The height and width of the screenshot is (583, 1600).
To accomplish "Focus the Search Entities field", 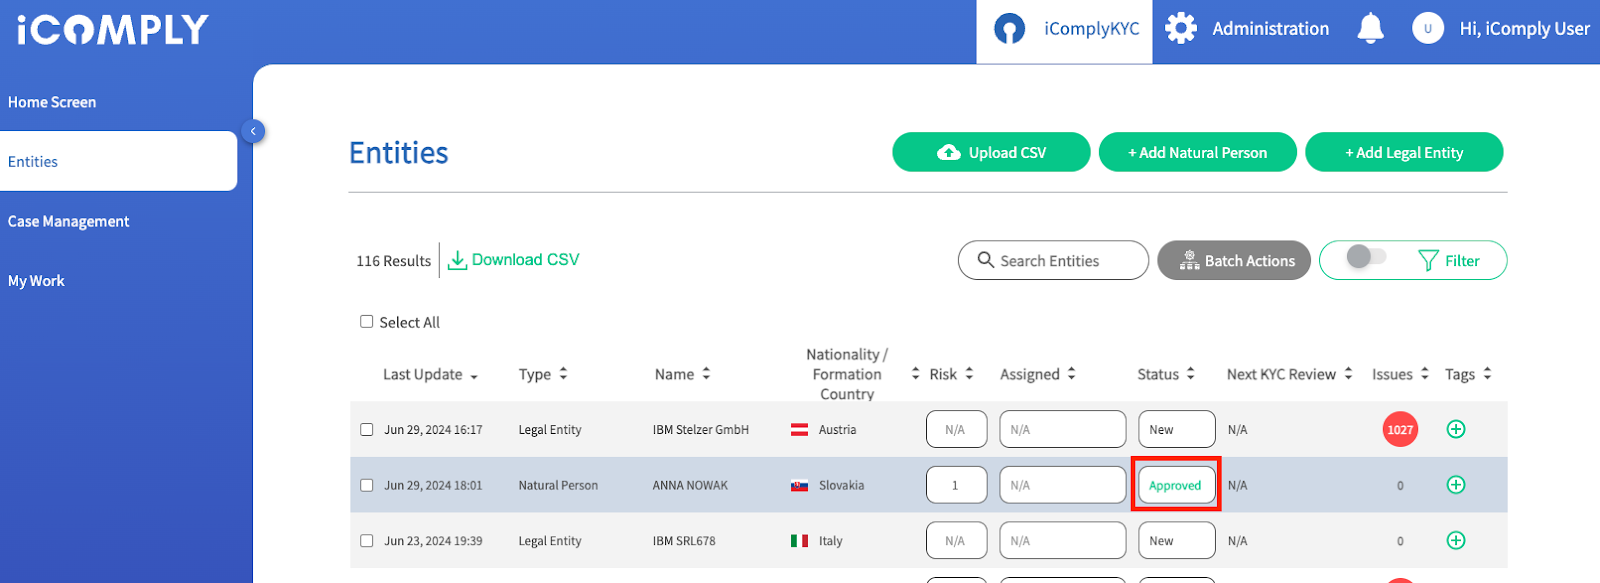I will pyautogui.click(x=1053, y=260).
